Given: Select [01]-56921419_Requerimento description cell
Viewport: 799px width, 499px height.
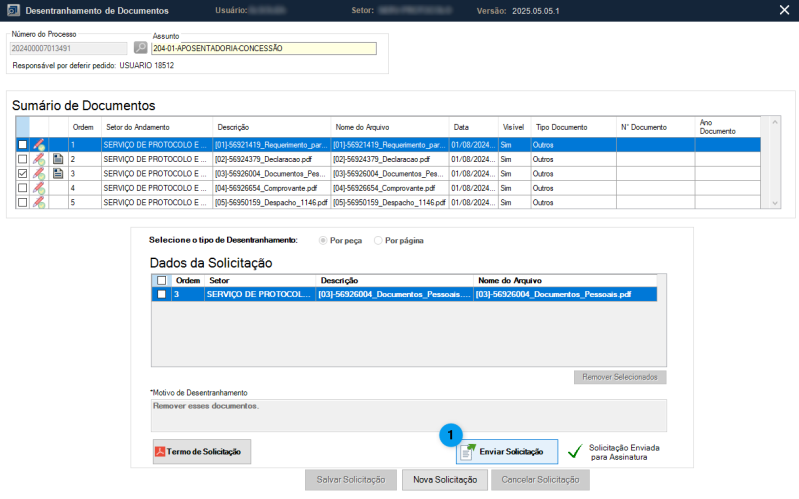Looking at the screenshot, I should 271,145.
